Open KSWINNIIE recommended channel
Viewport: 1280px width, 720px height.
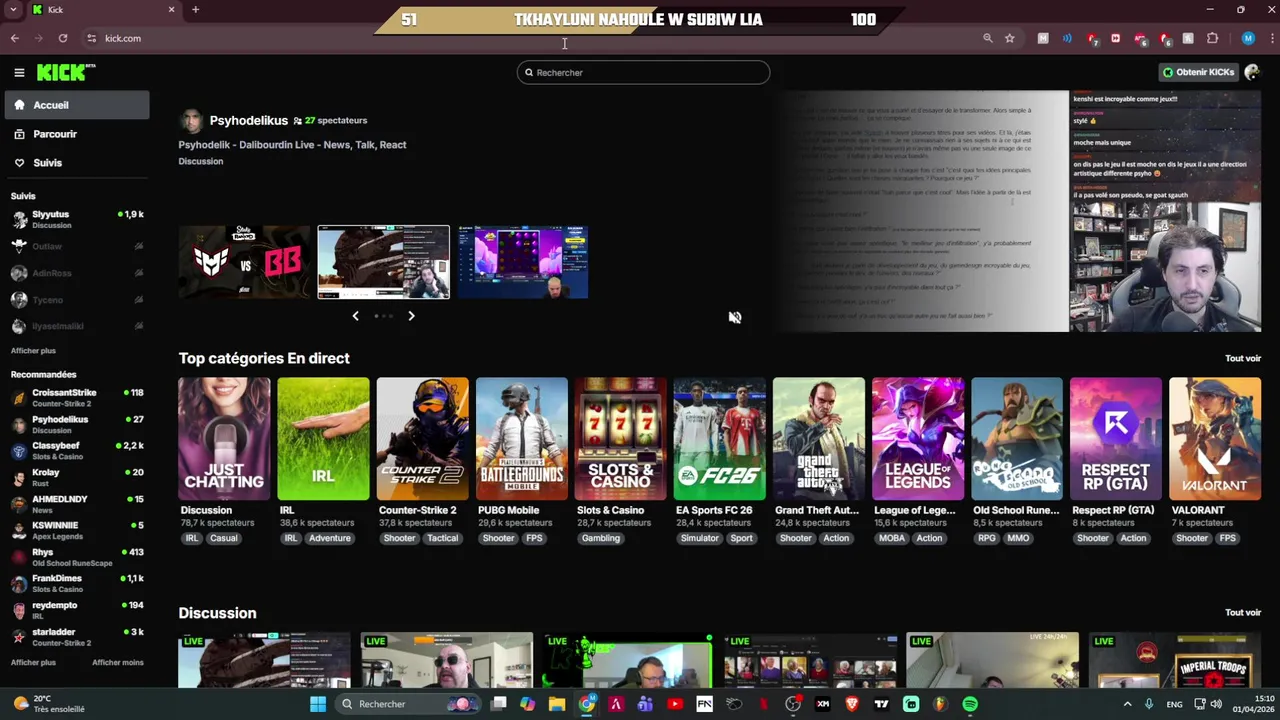[x=77, y=530]
